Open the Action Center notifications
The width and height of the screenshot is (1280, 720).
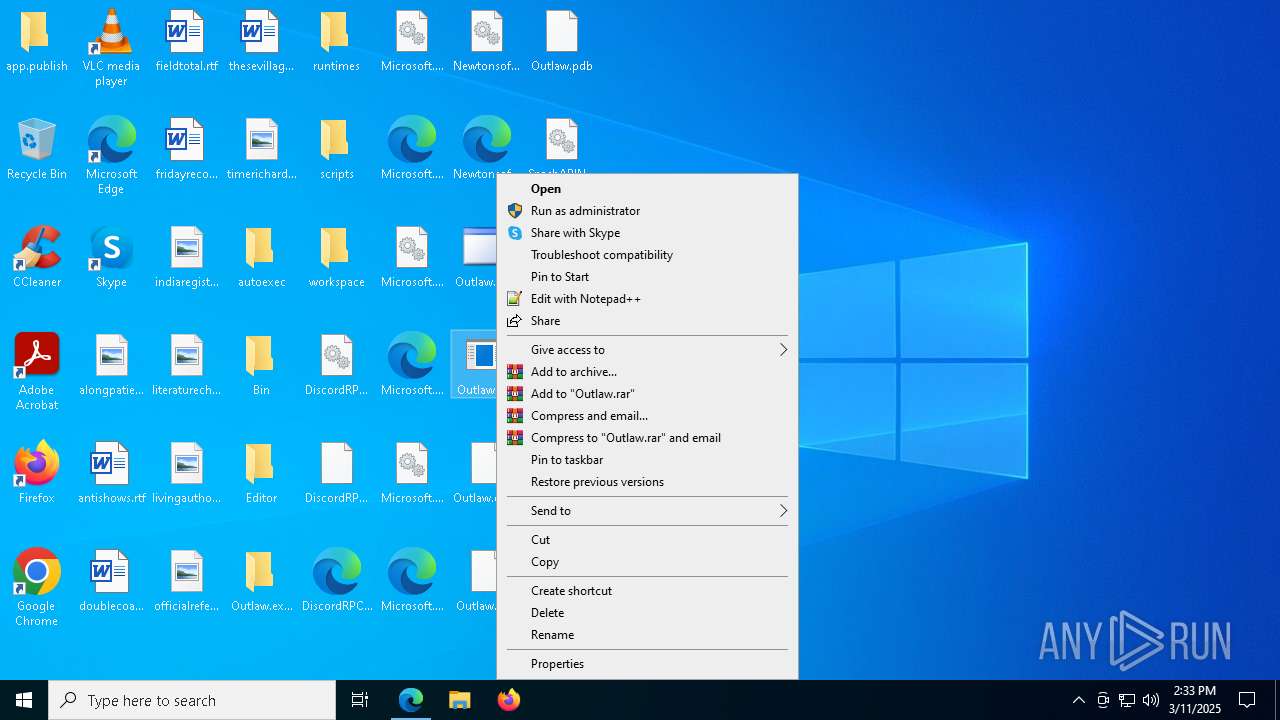click(x=1247, y=700)
